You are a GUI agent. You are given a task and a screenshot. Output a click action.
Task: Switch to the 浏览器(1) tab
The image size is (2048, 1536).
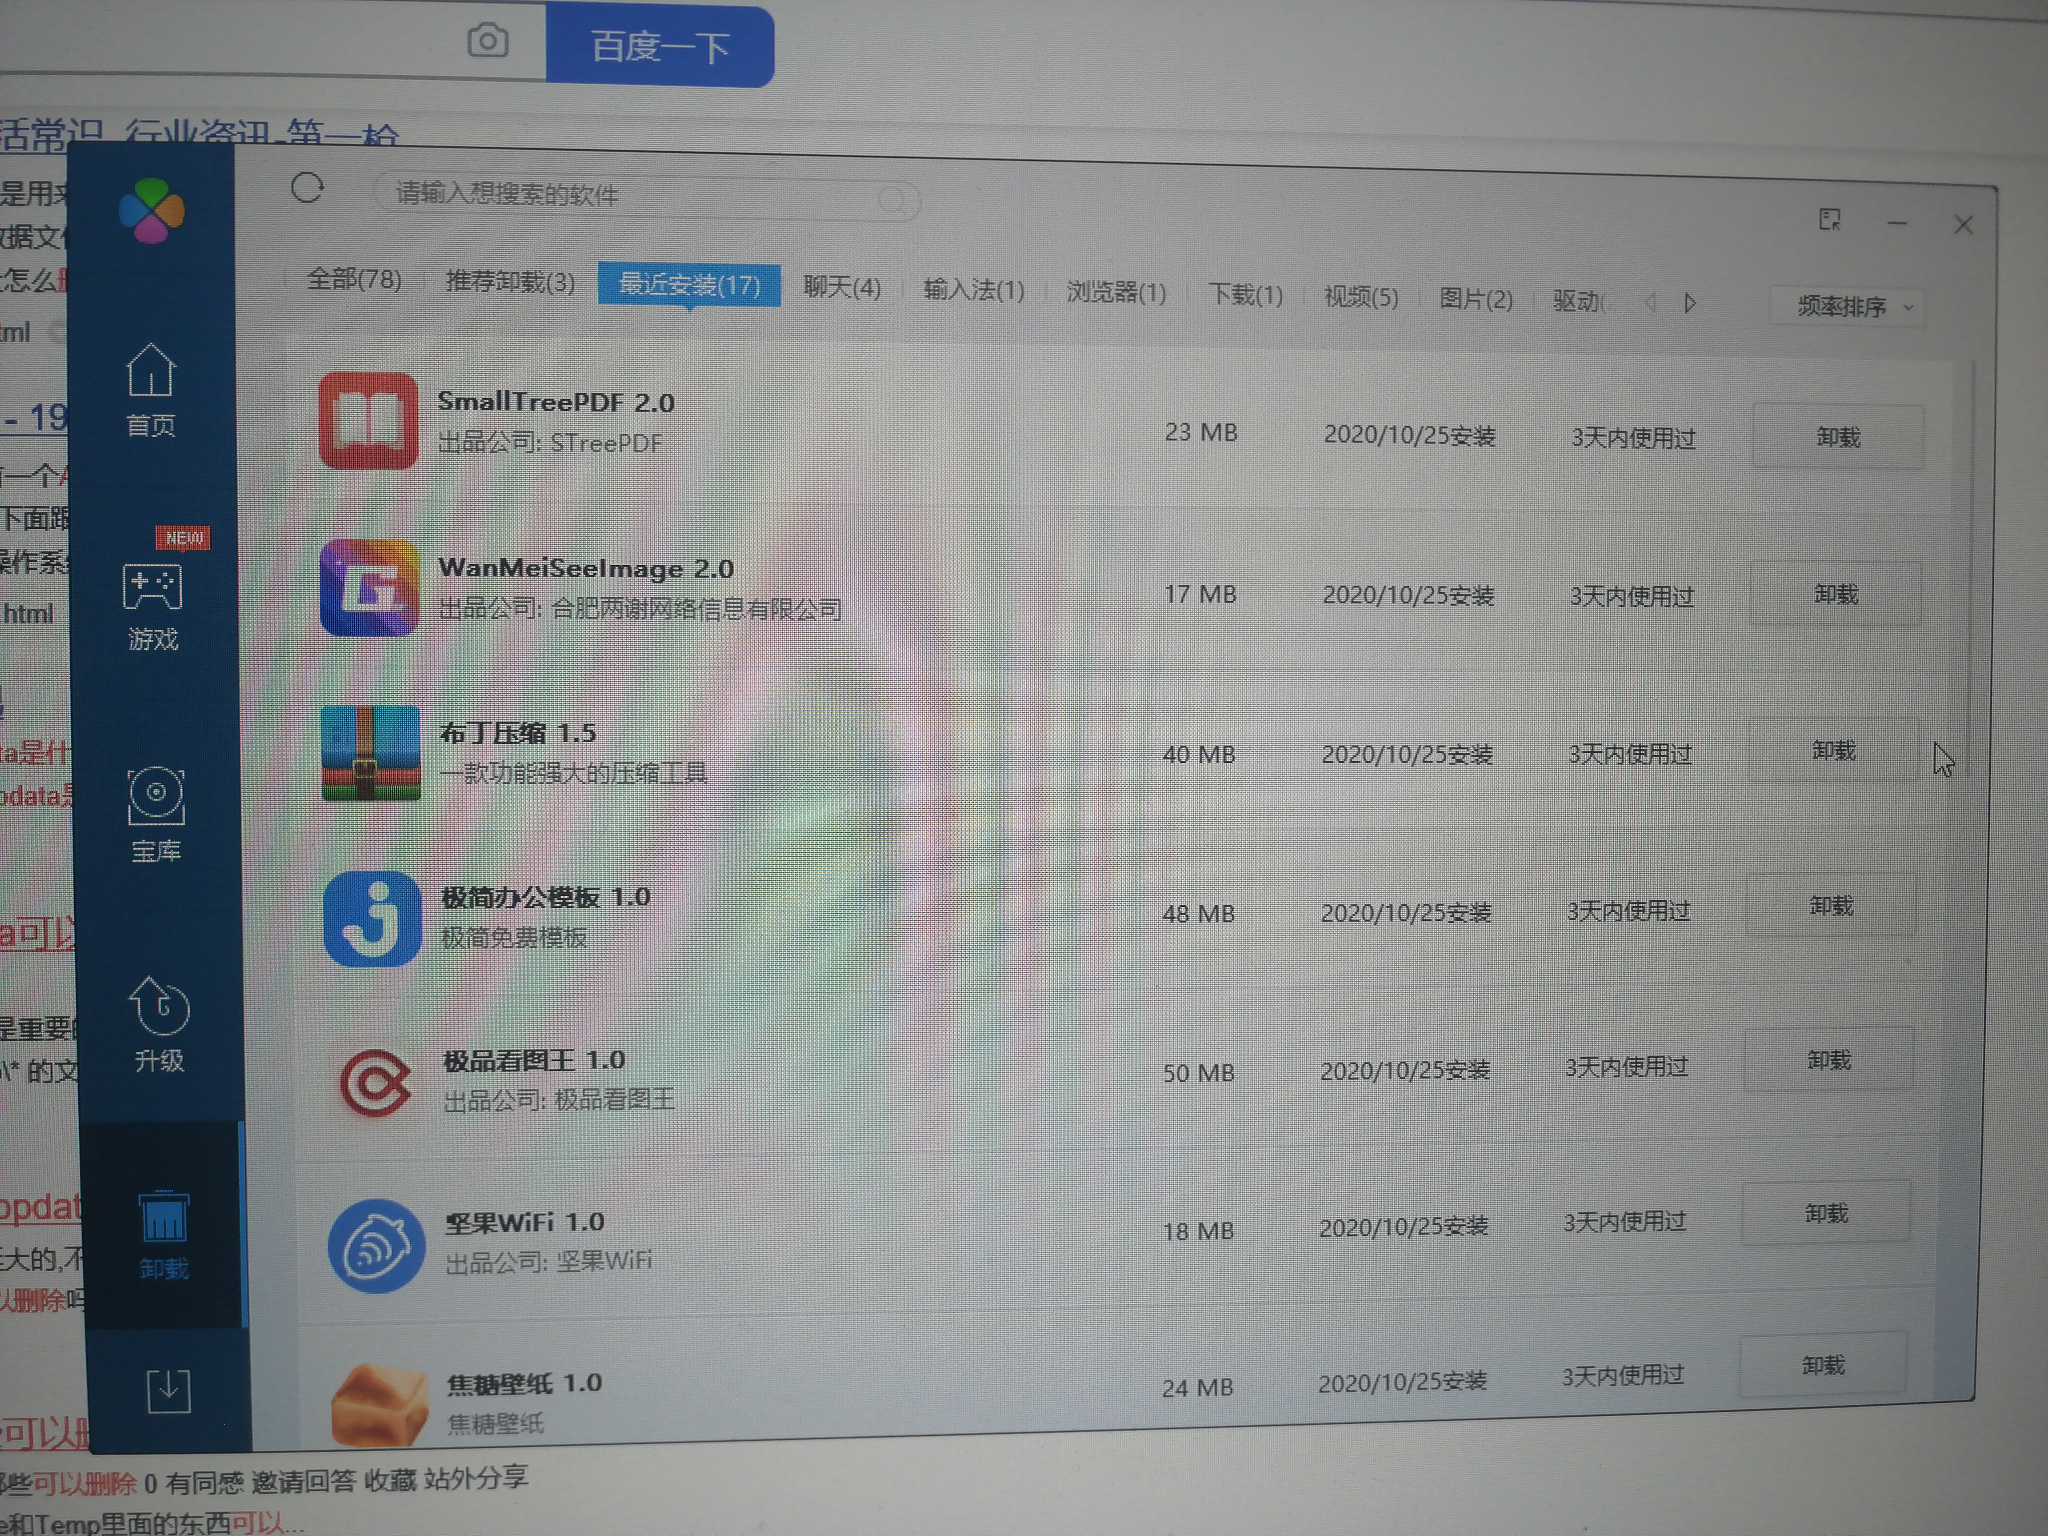click(1116, 292)
